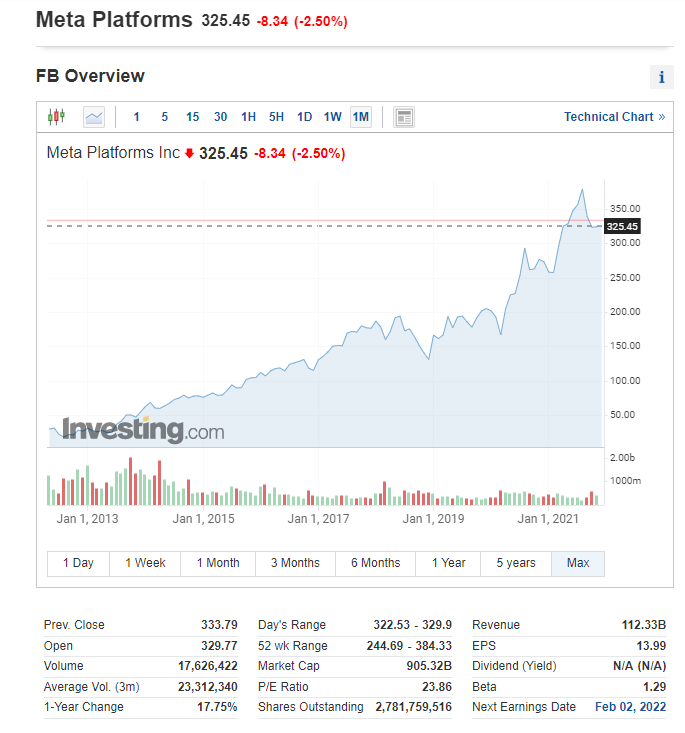Click the P/E Ratio value 23.86
Viewport: 685px width, 733px height.
[x=437, y=687]
